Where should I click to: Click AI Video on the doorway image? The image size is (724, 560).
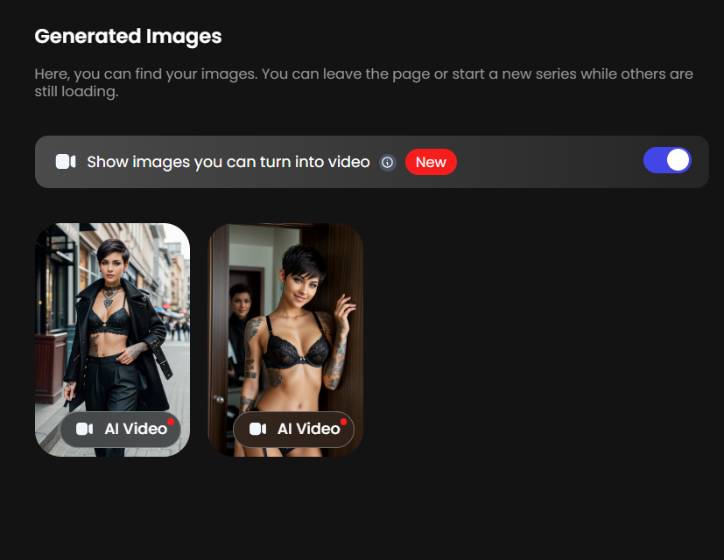click(x=294, y=429)
